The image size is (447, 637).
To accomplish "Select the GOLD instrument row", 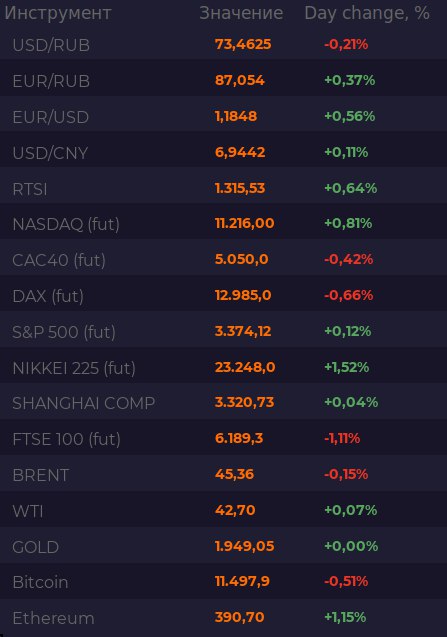I will (x=224, y=546).
